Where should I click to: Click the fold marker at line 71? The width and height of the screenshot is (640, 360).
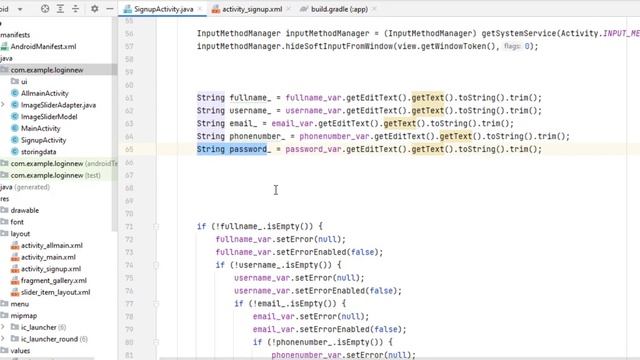pos(156,227)
